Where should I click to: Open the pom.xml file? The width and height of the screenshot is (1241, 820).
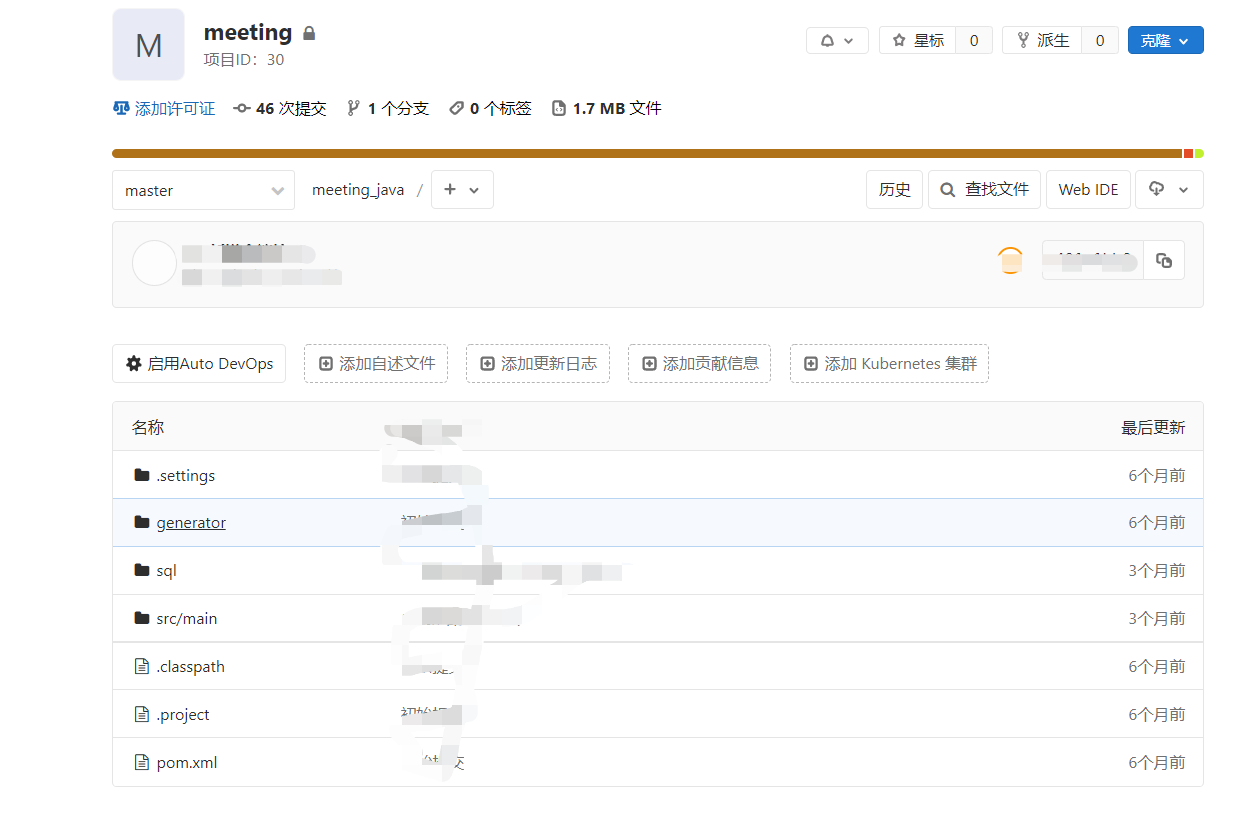click(x=187, y=763)
